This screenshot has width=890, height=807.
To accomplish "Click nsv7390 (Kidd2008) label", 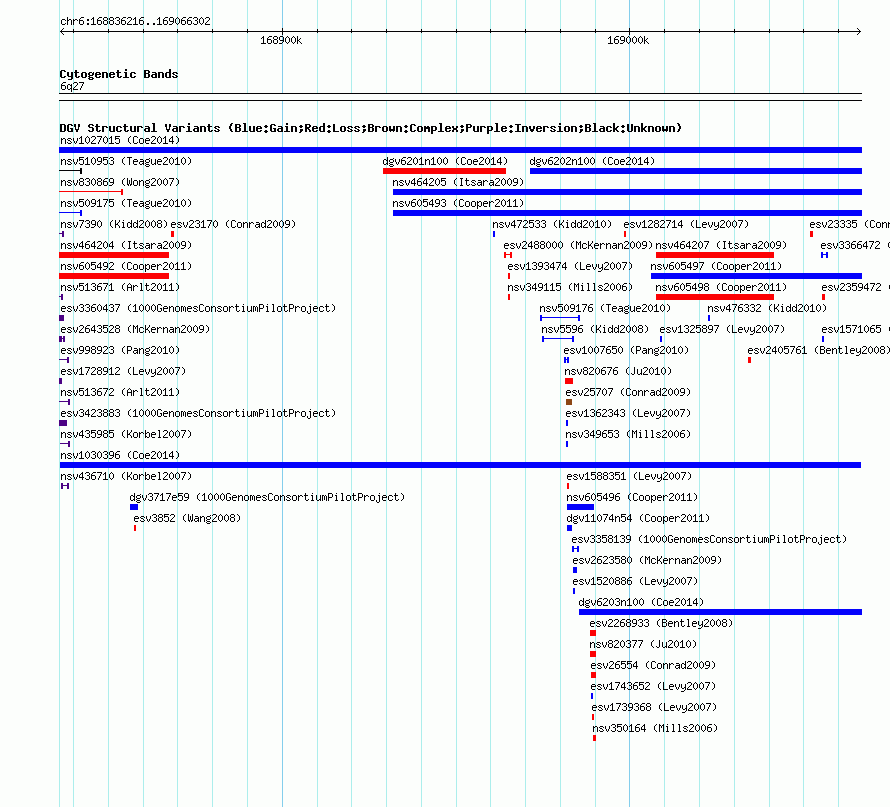I will (114, 224).
